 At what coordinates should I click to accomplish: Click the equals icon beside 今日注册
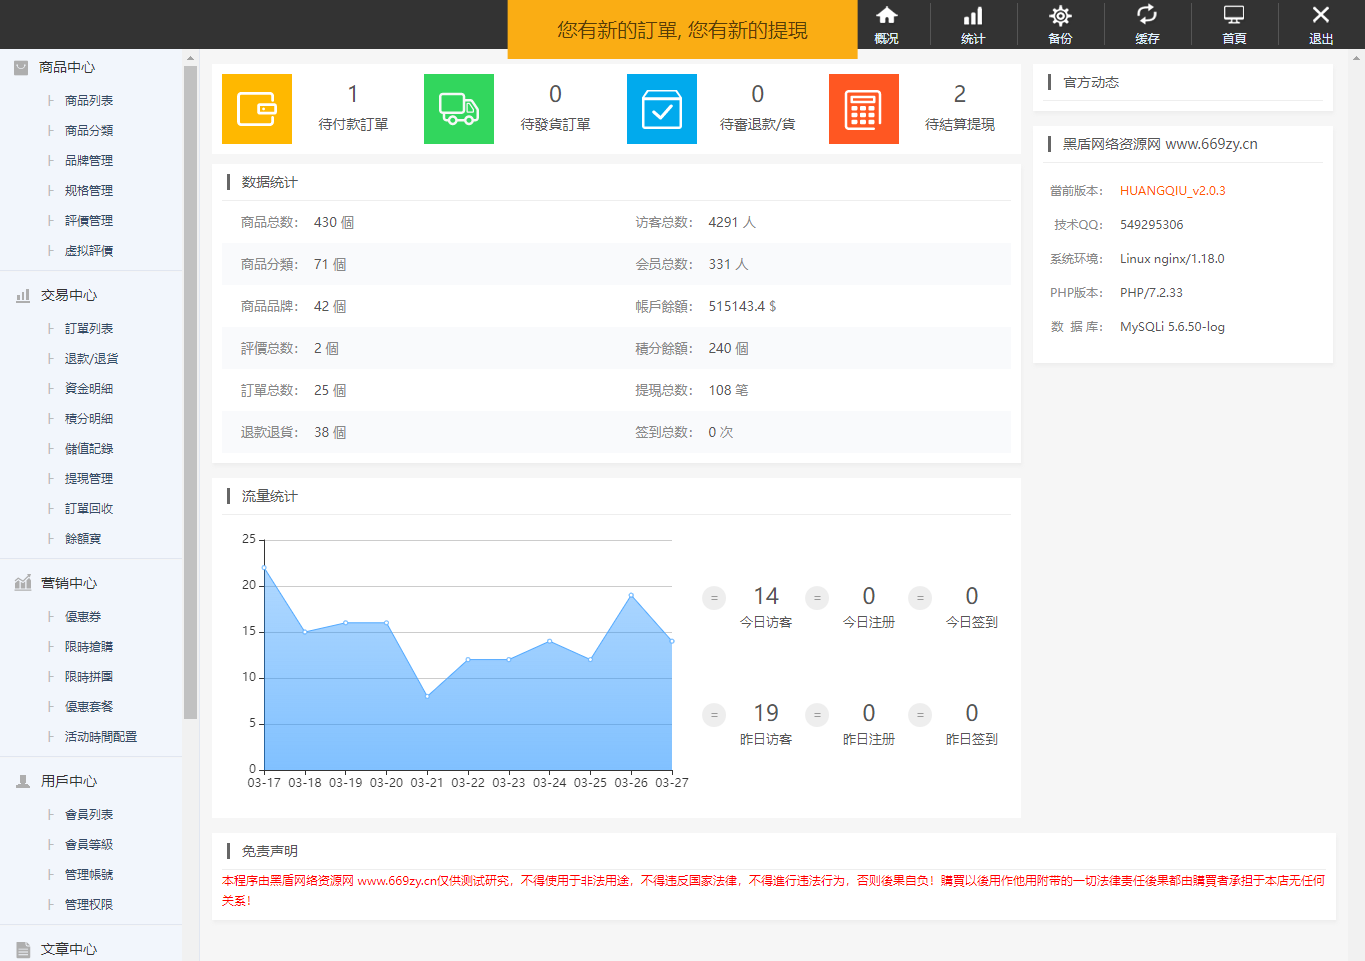pyautogui.click(x=817, y=598)
